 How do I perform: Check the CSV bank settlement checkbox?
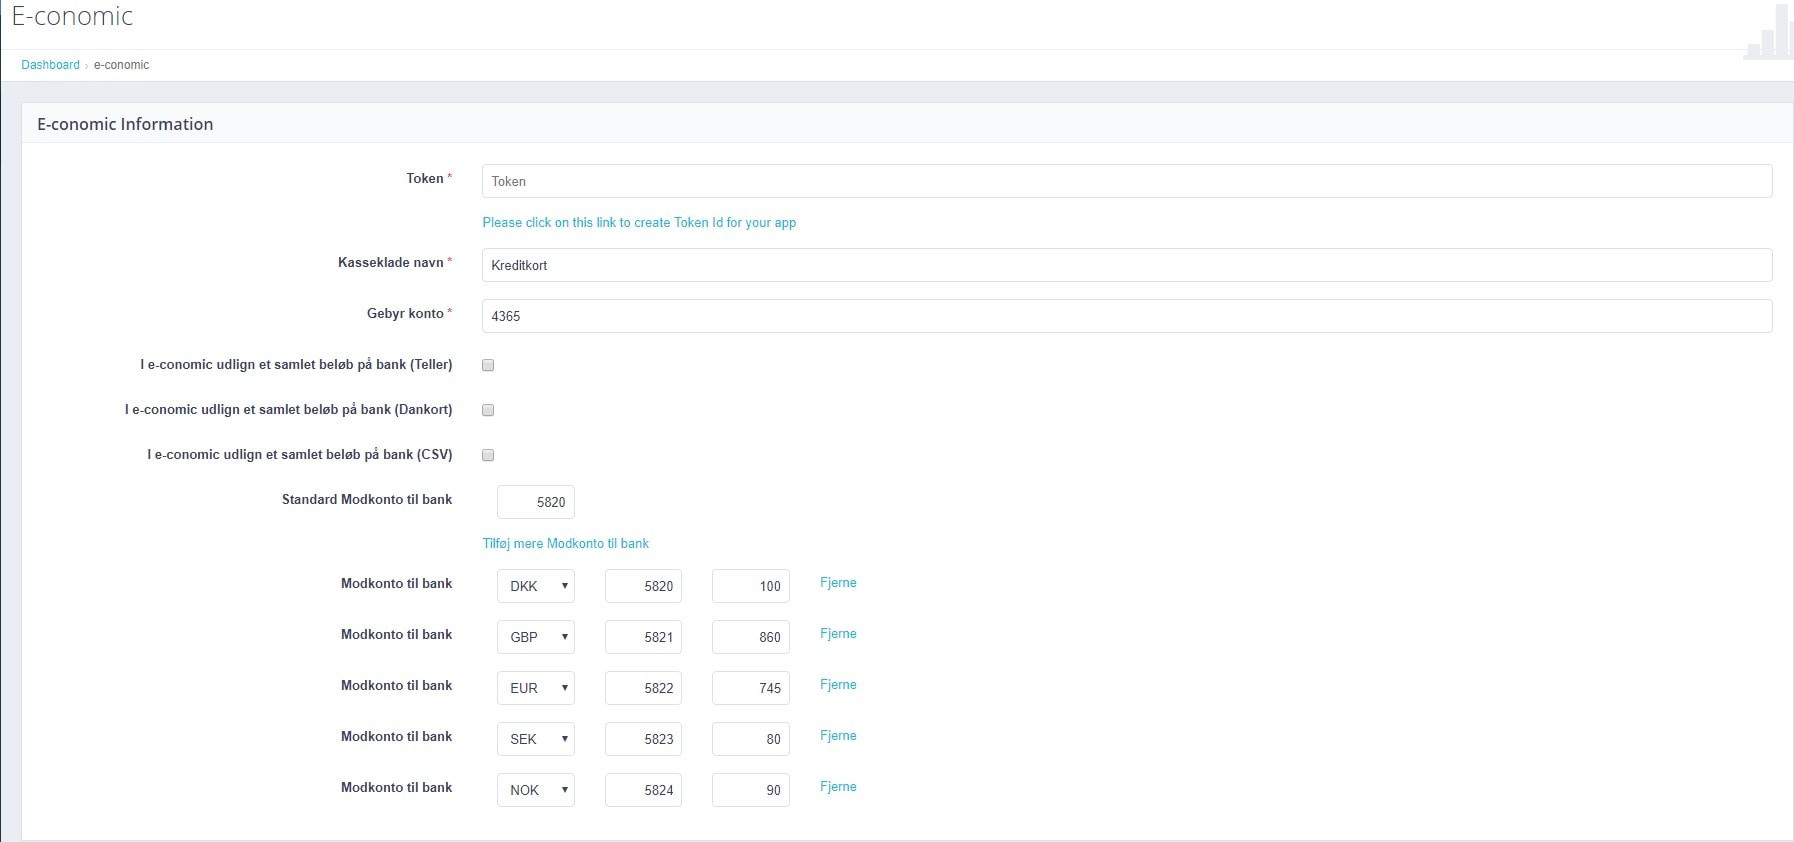(x=488, y=455)
